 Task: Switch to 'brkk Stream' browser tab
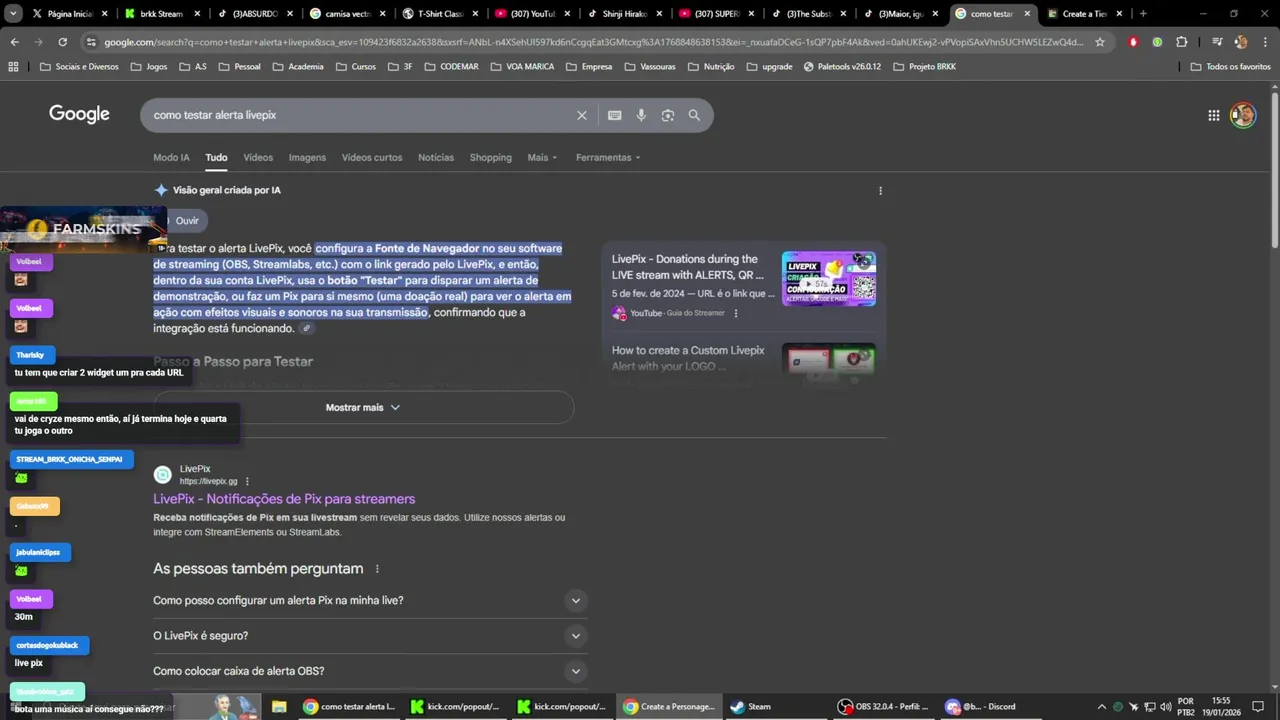[x=161, y=14]
